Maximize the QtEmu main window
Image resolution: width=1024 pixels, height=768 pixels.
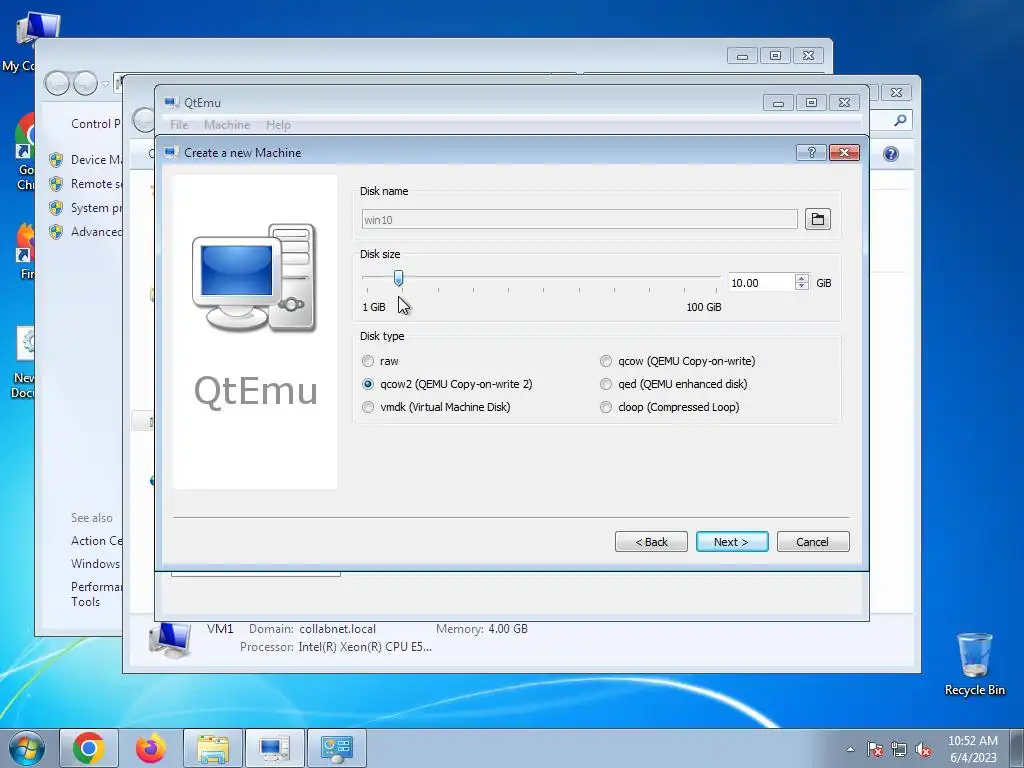811,103
